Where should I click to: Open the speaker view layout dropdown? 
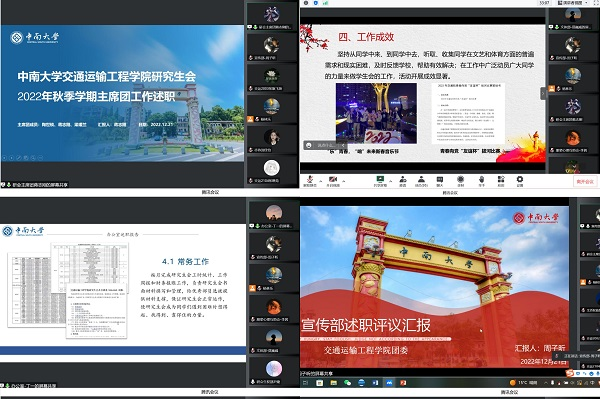(x=573, y=3)
